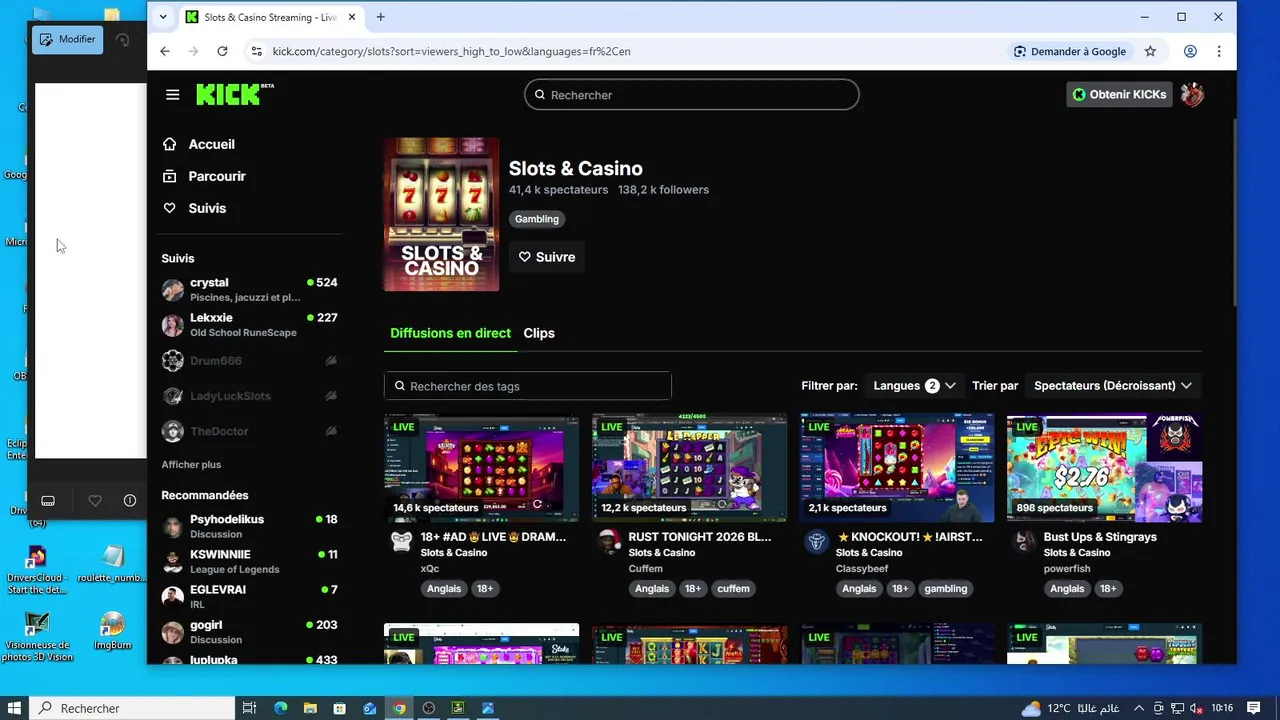Open the hamburger sidebar menu on Kick
The image size is (1280, 720).
[173, 95]
